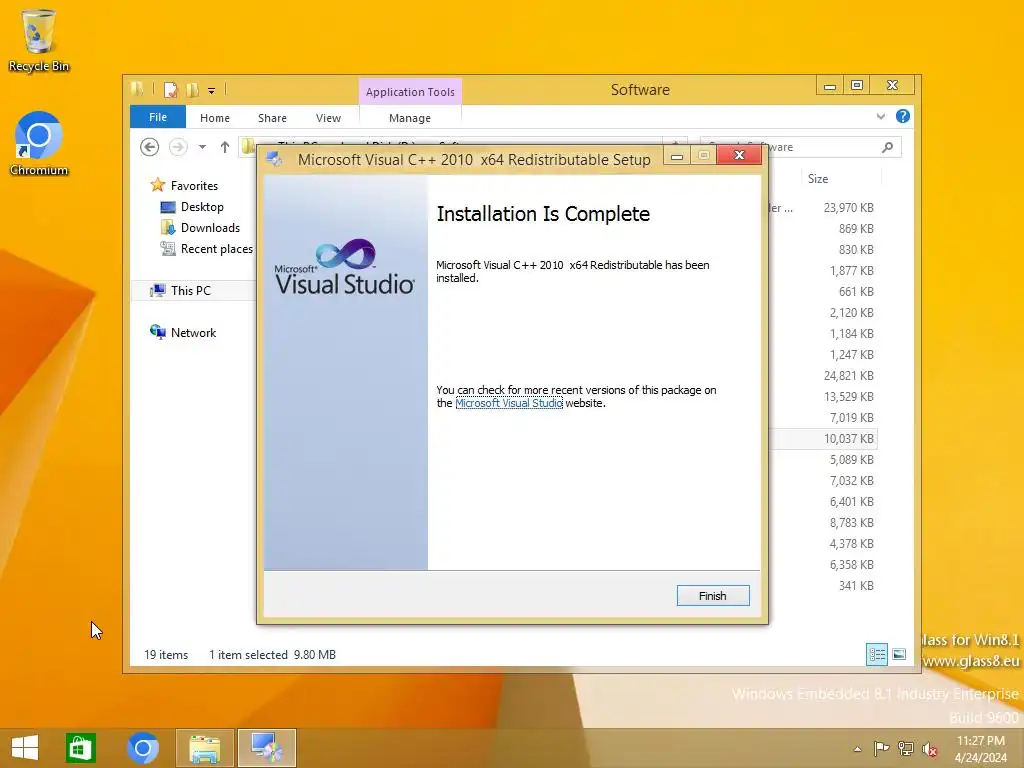Image resolution: width=1024 pixels, height=768 pixels.
Task: Launch Chromium from the taskbar
Action: [142, 748]
